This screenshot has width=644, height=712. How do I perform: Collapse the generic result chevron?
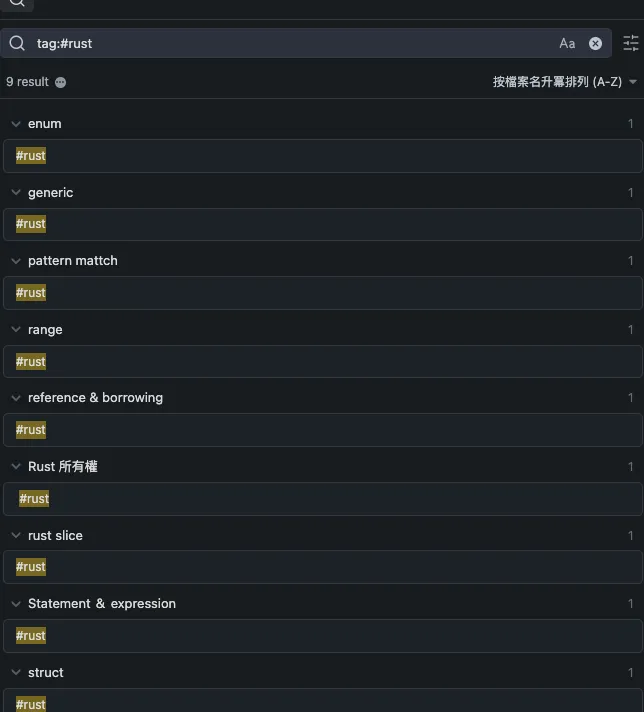coord(15,192)
